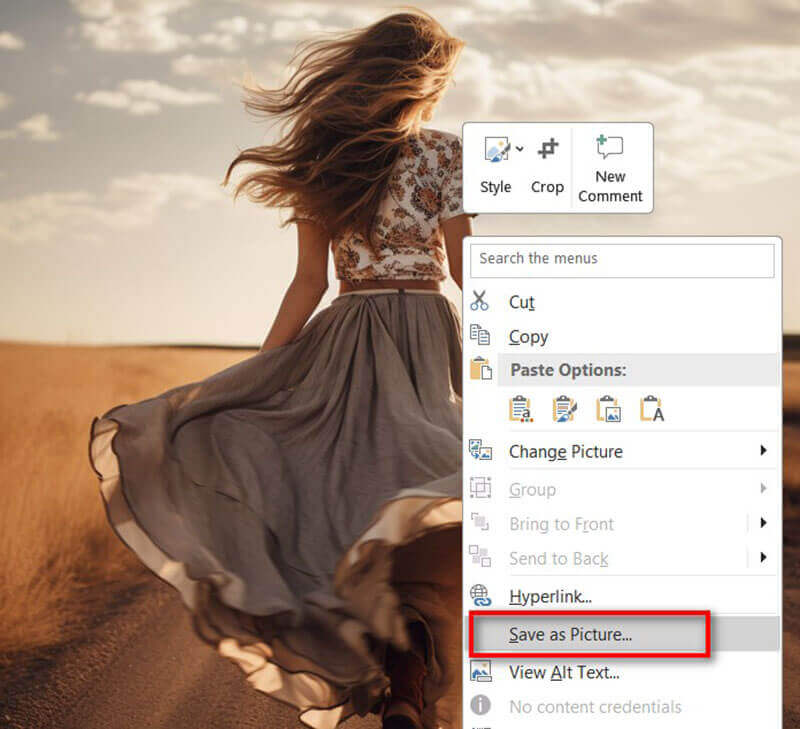
Task: Open the Hyperlink dialog
Action: point(549,595)
